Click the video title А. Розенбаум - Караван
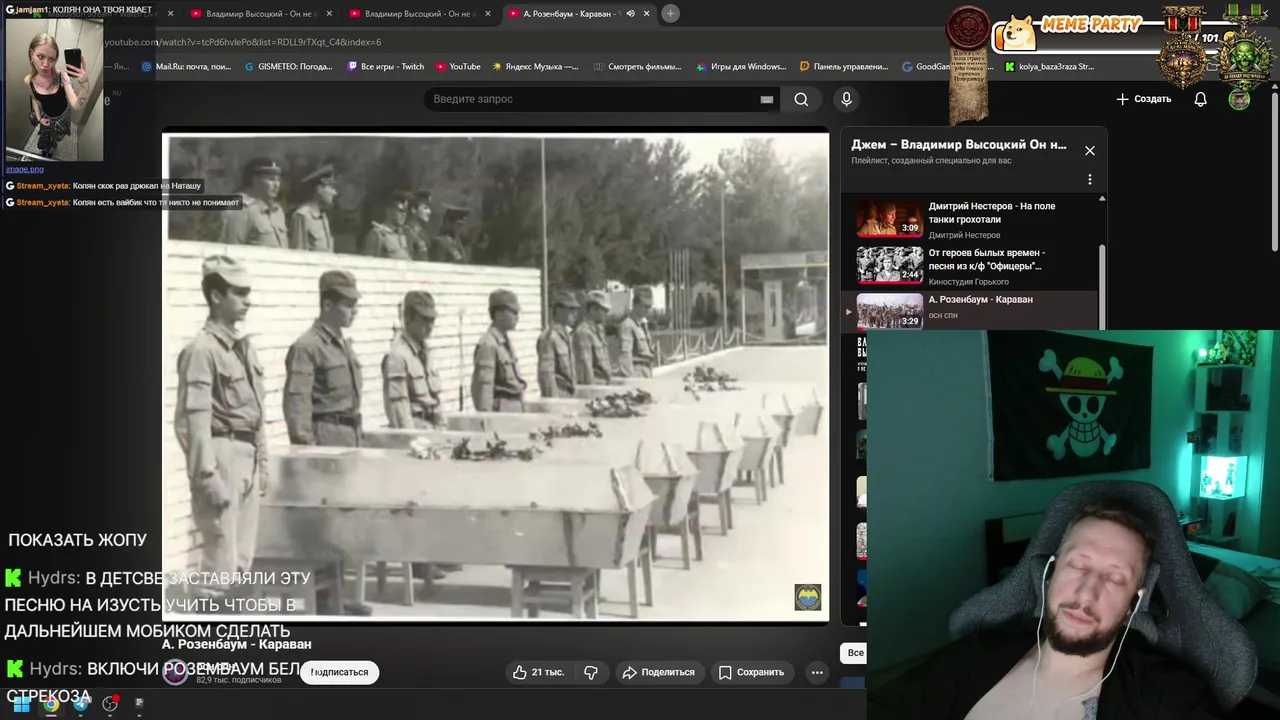Viewport: 1280px width, 720px height. pos(237,645)
